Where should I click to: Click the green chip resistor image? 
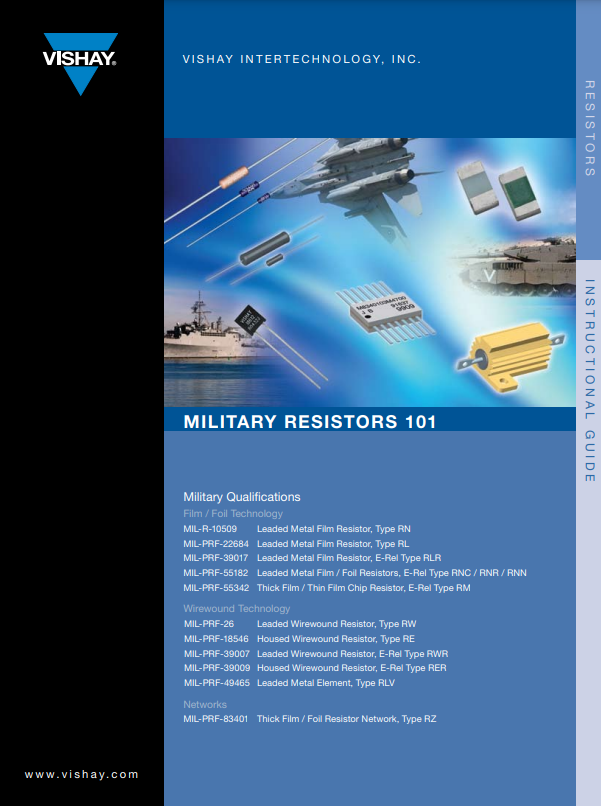point(520,193)
